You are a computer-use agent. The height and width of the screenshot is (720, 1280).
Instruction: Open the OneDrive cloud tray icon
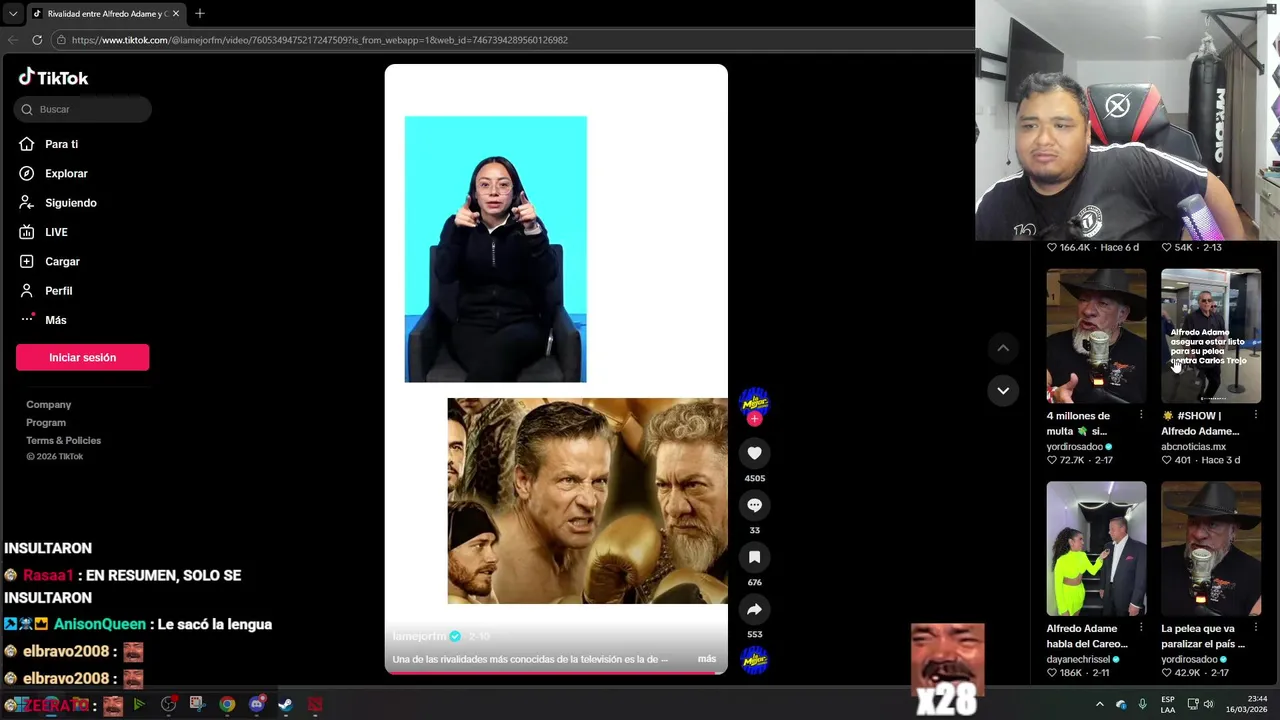(1121, 704)
